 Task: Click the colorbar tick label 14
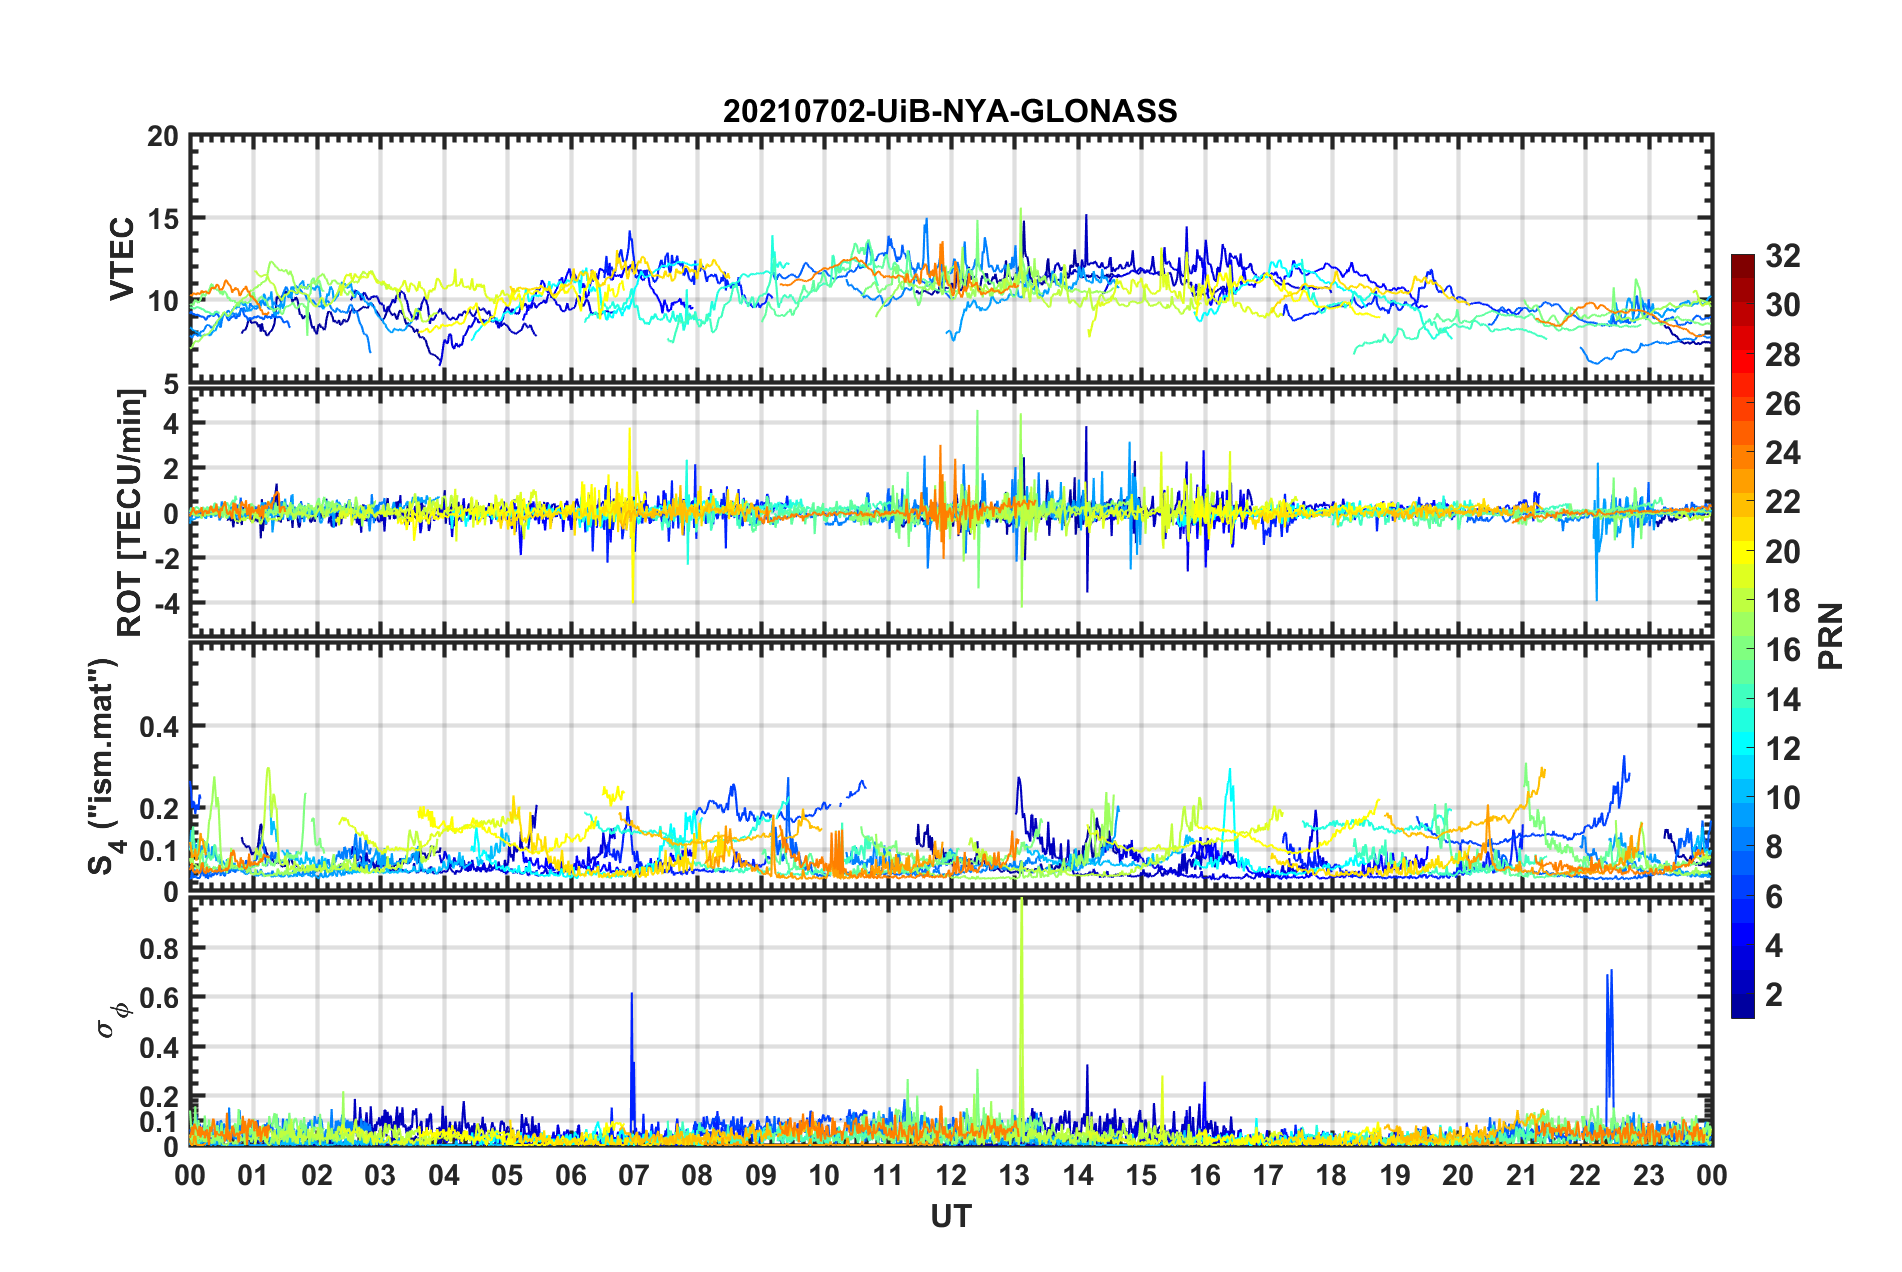tap(1782, 700)
